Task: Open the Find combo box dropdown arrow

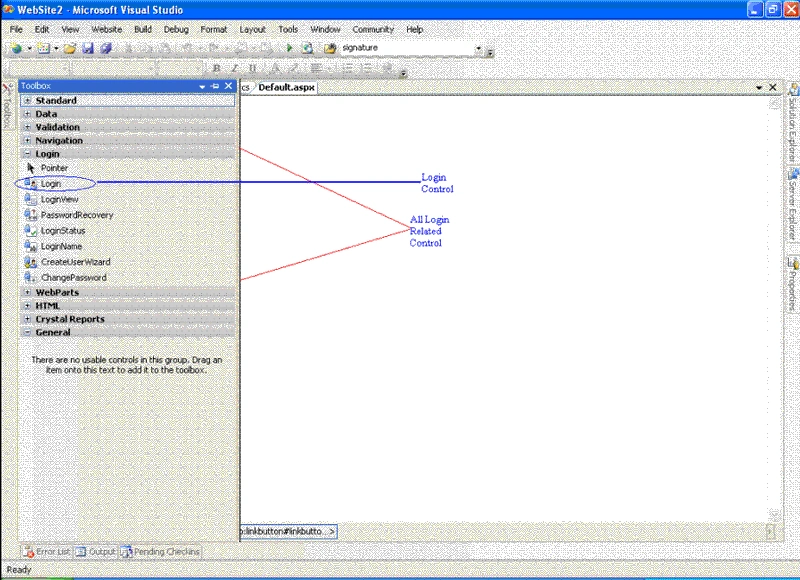Action: (478, 48)
